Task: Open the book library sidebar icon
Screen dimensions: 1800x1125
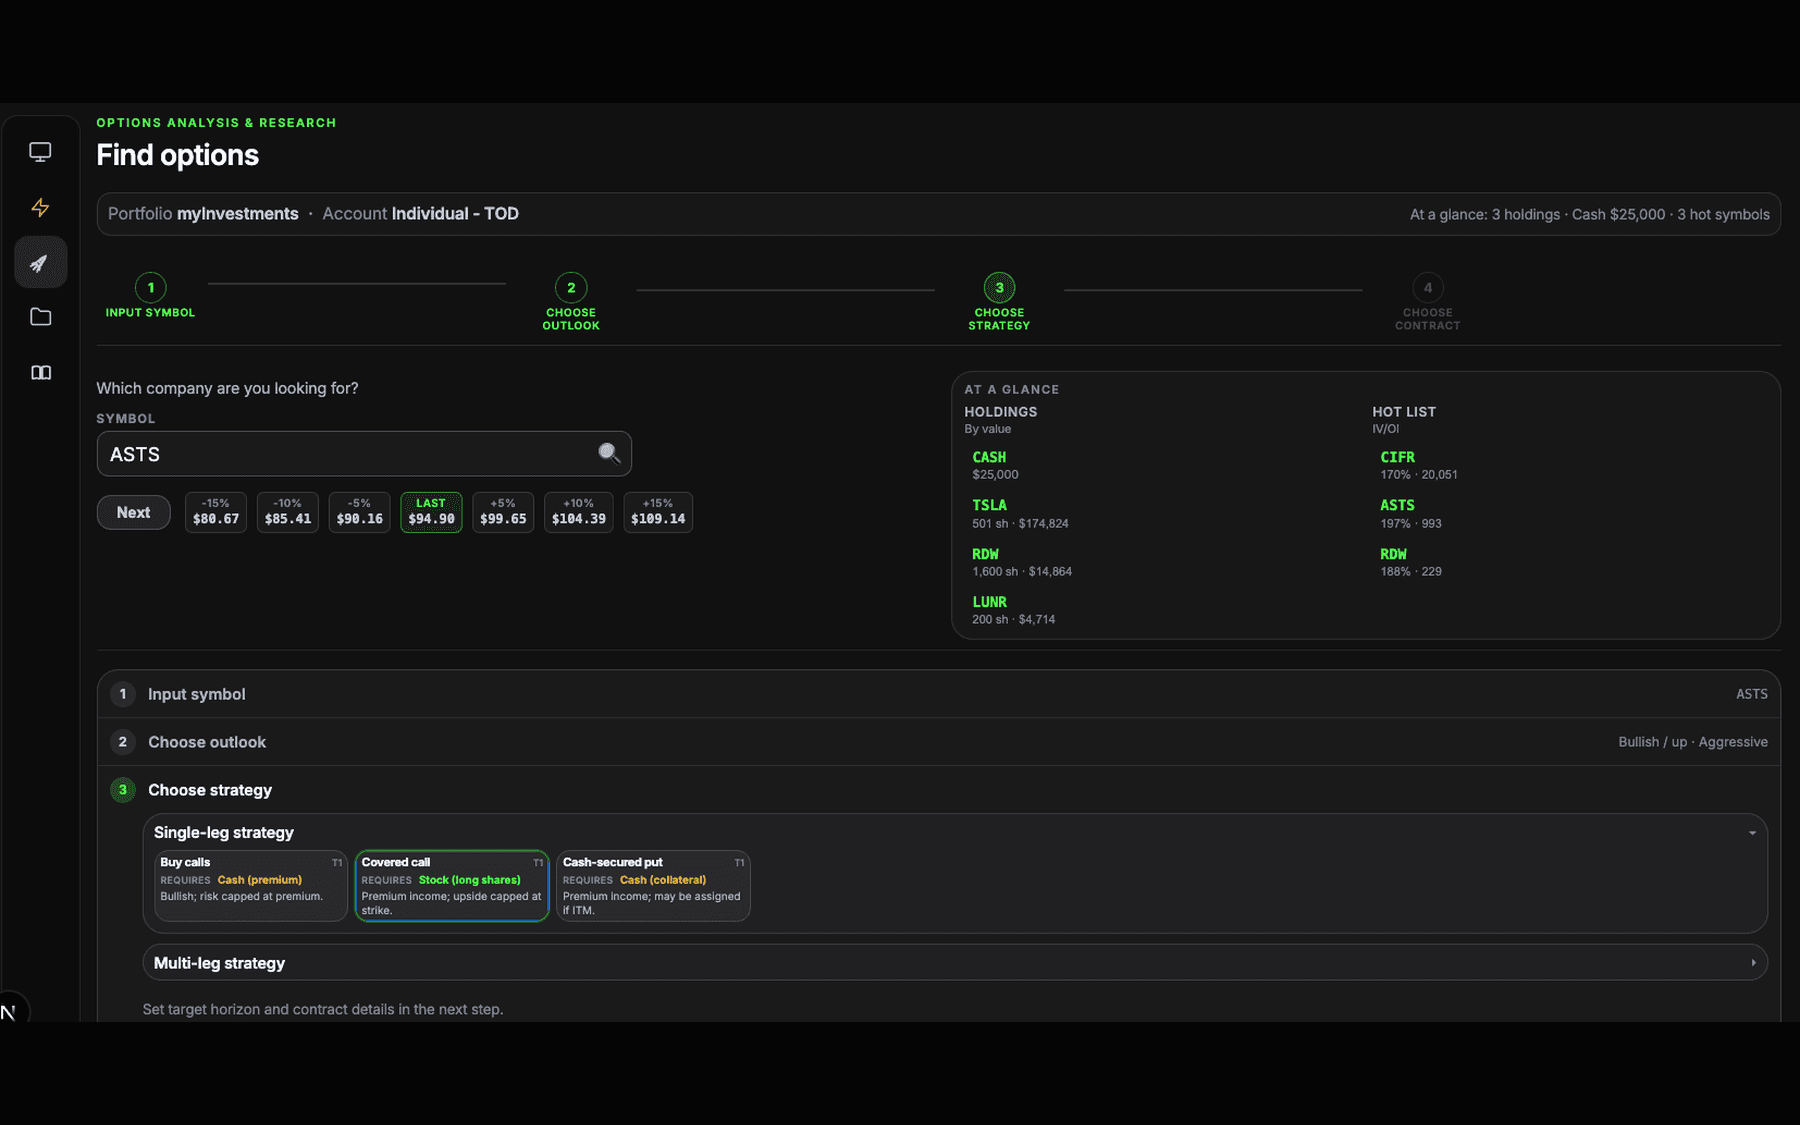Action: (x=40, y=372)
